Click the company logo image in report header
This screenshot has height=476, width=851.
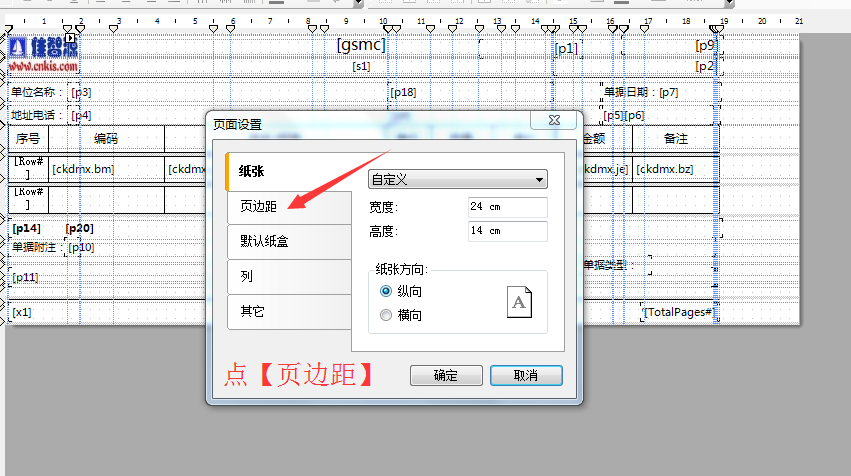(44, 50)
